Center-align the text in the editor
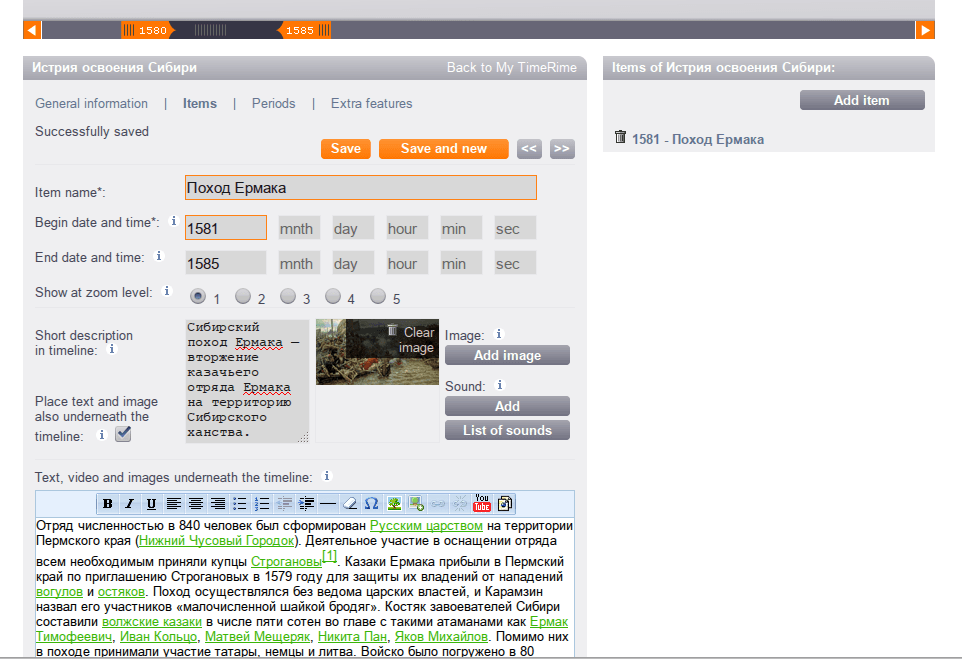The height and width of the screenshot is (659, 962). (x=196, y=503)
